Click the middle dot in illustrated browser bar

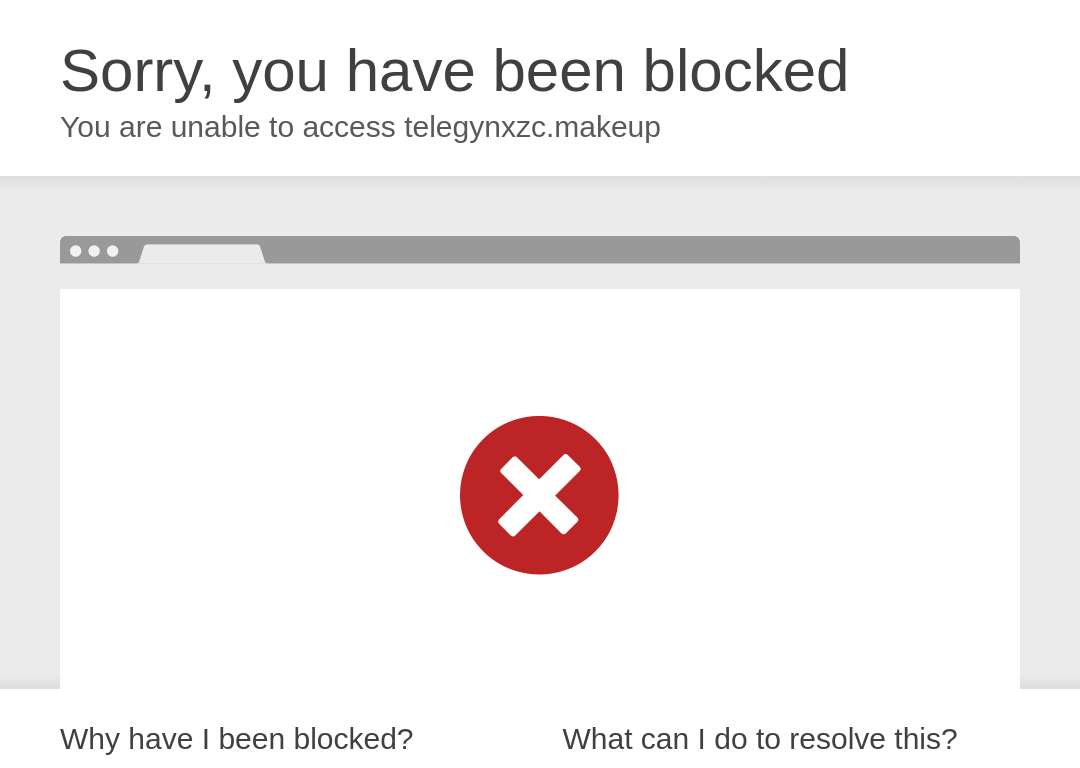pos(94,251)
